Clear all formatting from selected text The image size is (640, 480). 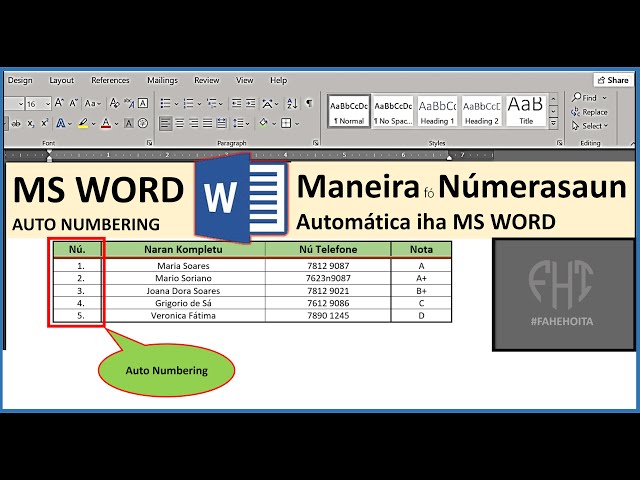[114, 103]
